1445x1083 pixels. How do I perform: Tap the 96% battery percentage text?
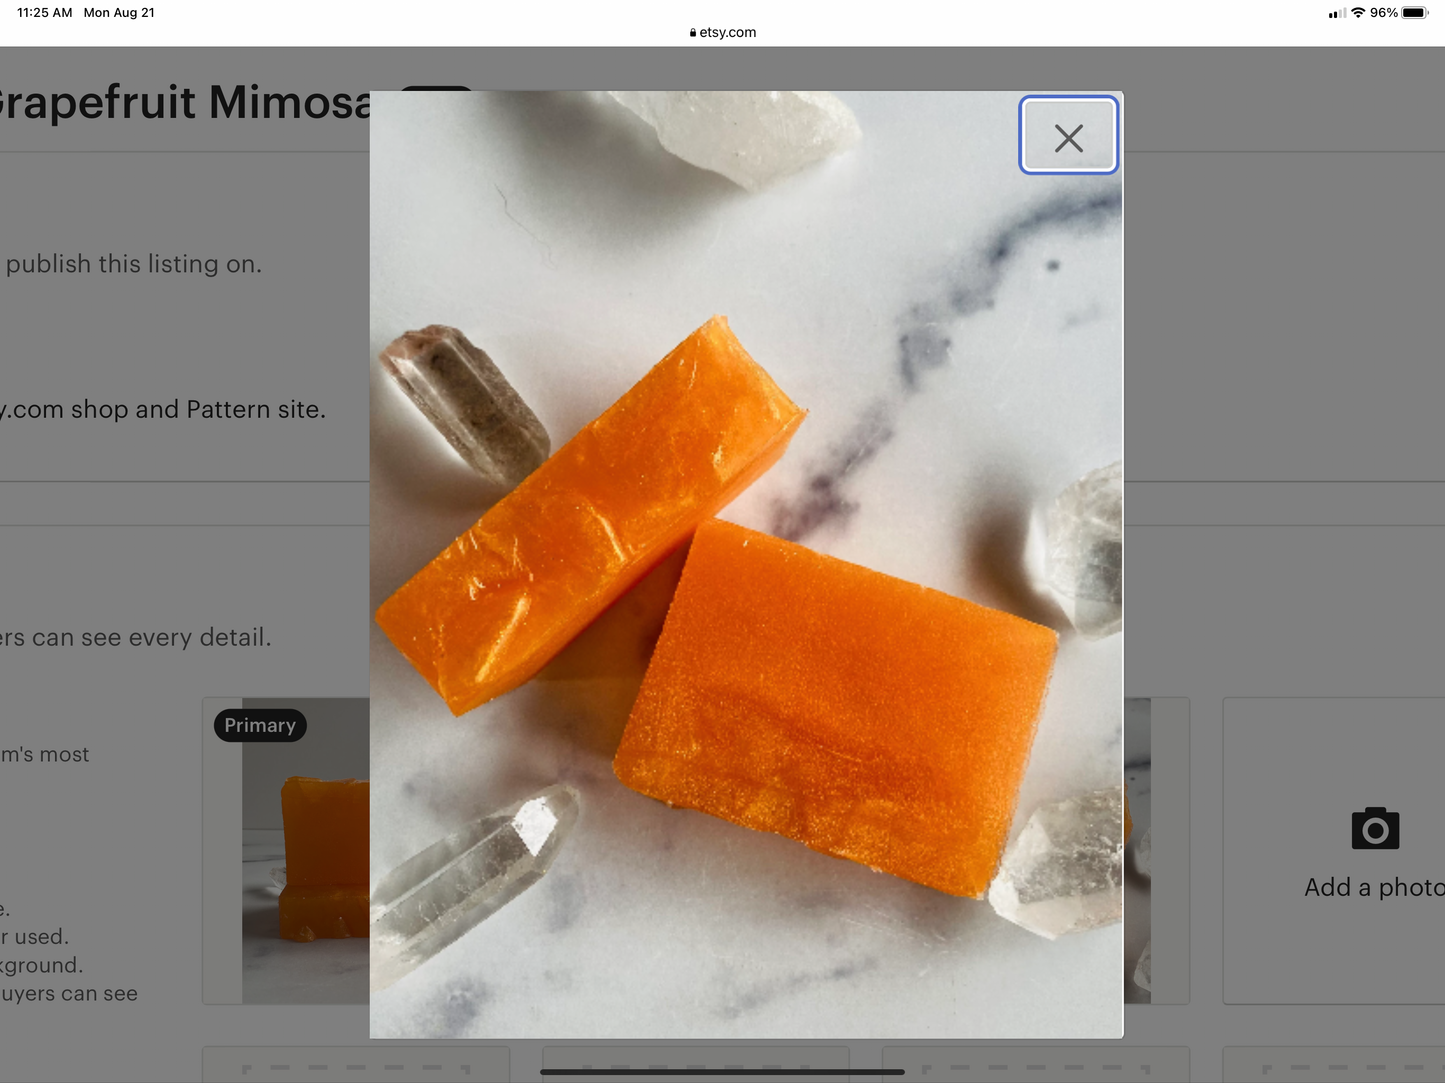tap(1383, 13)
